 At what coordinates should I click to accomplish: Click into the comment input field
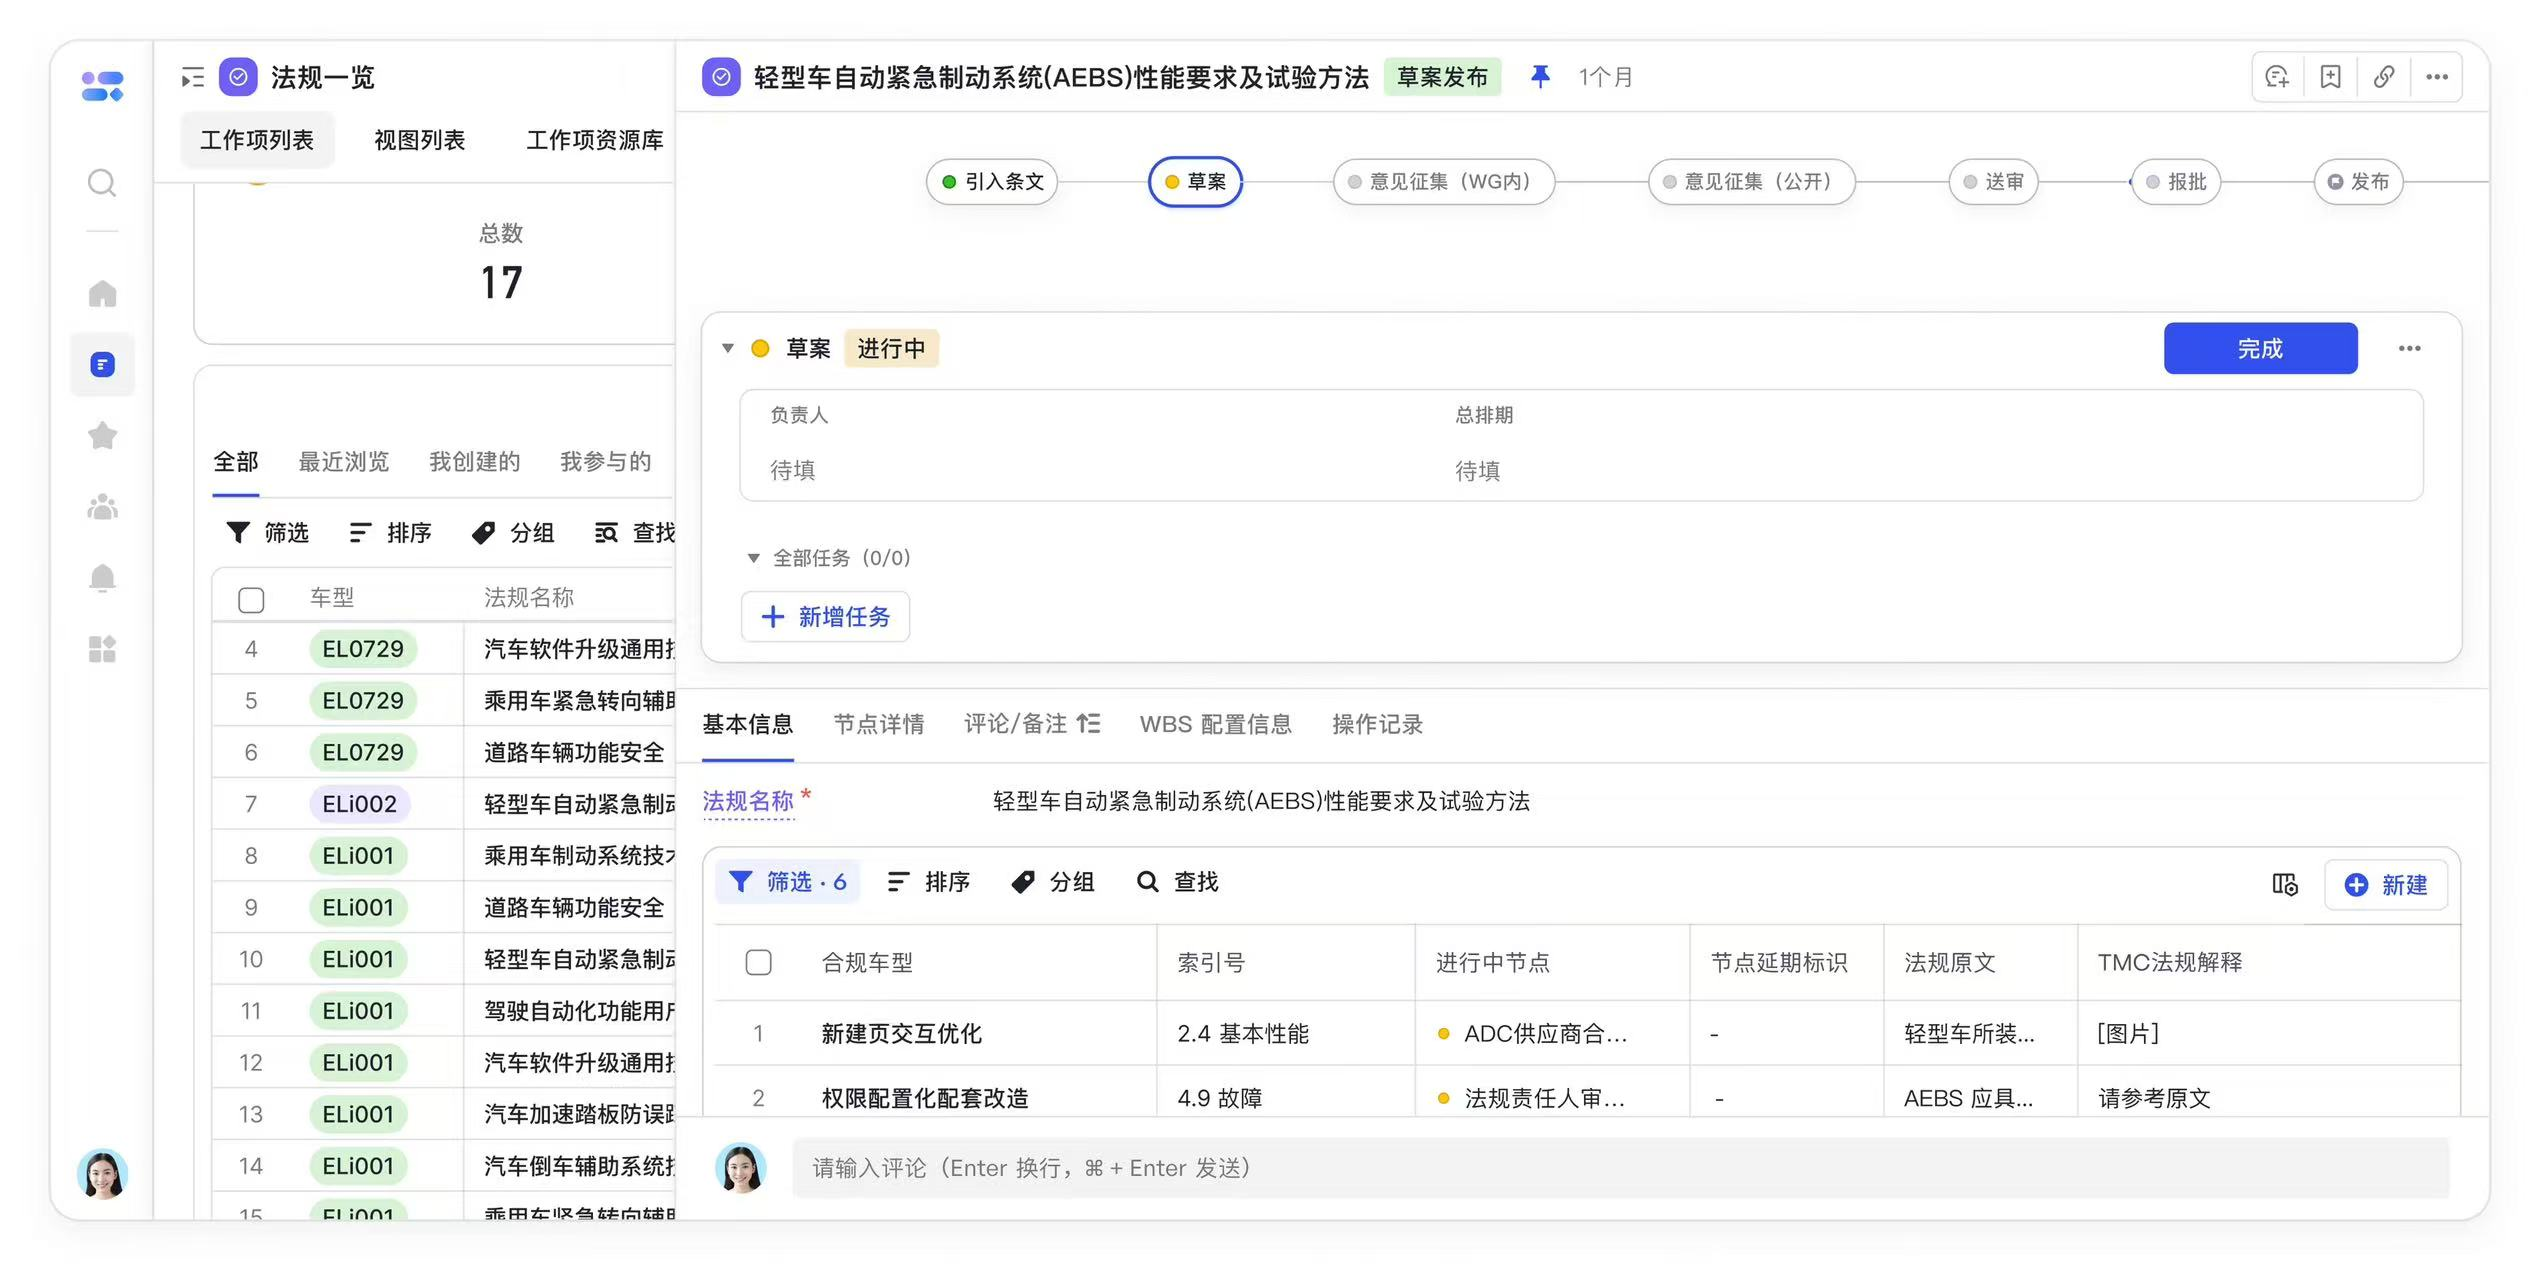pyautogui.click(x=1620, y=1168)
